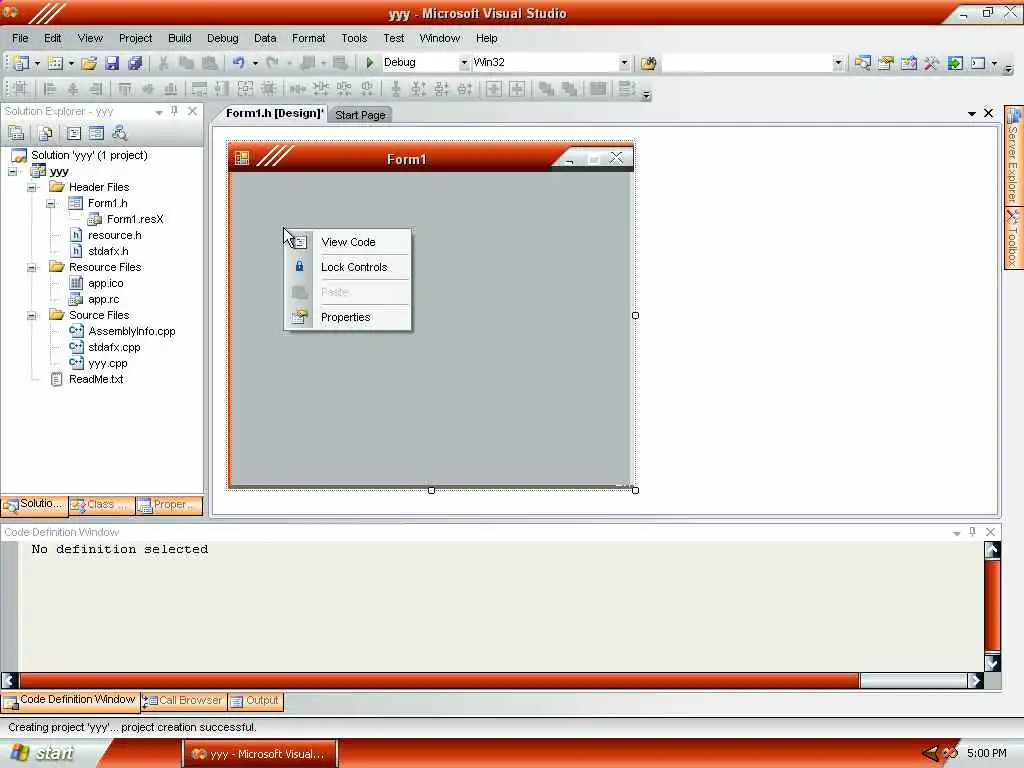
Task: Click the Code Definition vertical scroll up arrow
Action: [992, 551]
